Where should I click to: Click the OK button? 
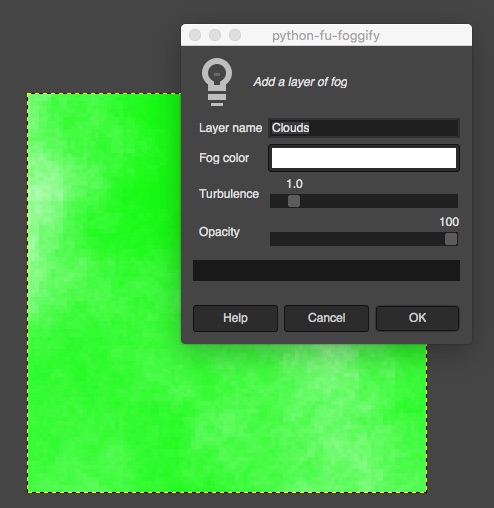click(x=417, y=318)
